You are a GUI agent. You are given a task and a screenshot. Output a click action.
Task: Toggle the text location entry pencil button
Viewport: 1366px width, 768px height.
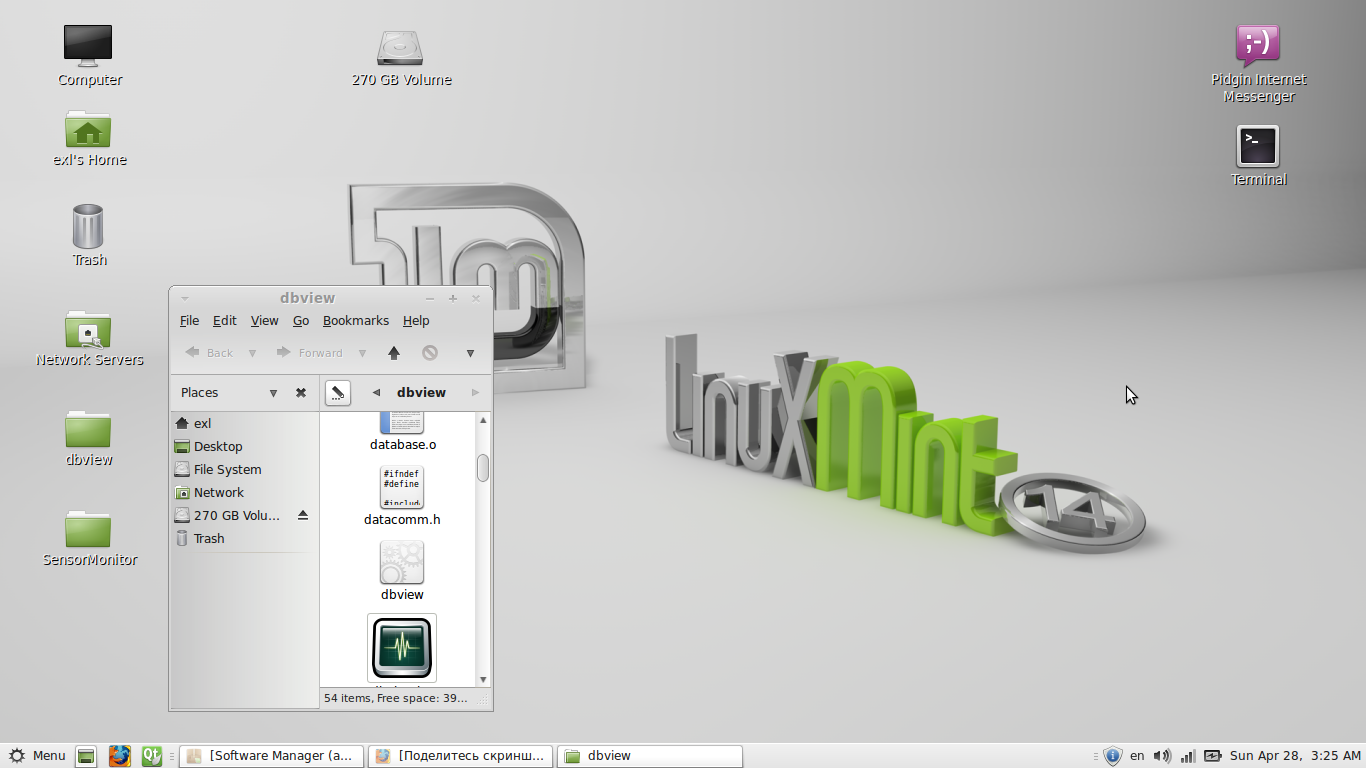pyautogui.click(x=338, y=393)
